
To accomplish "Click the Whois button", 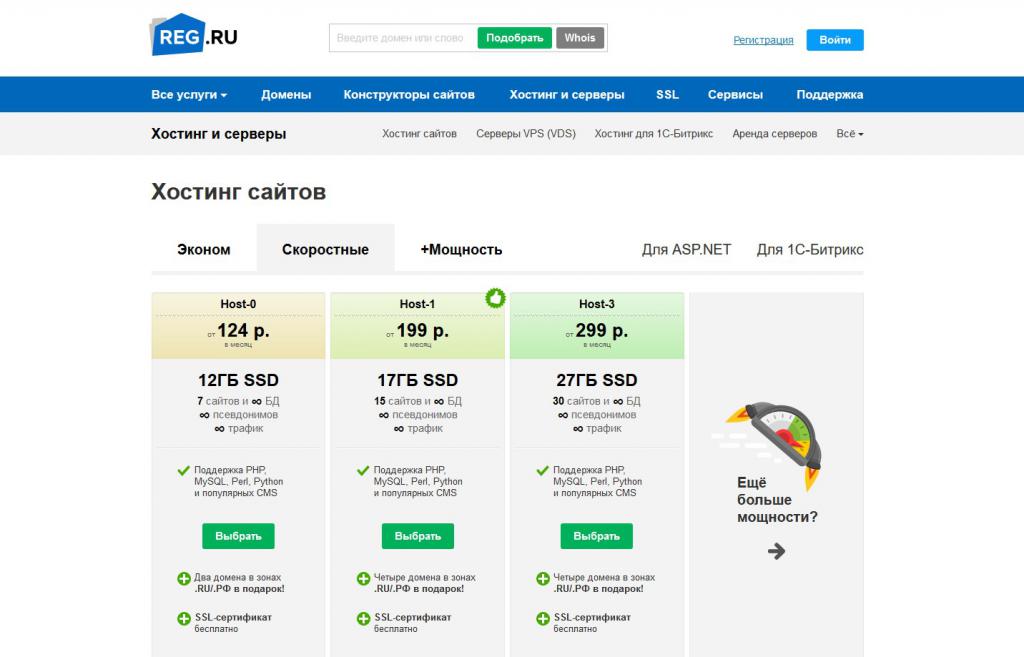I will click(580, 37).
